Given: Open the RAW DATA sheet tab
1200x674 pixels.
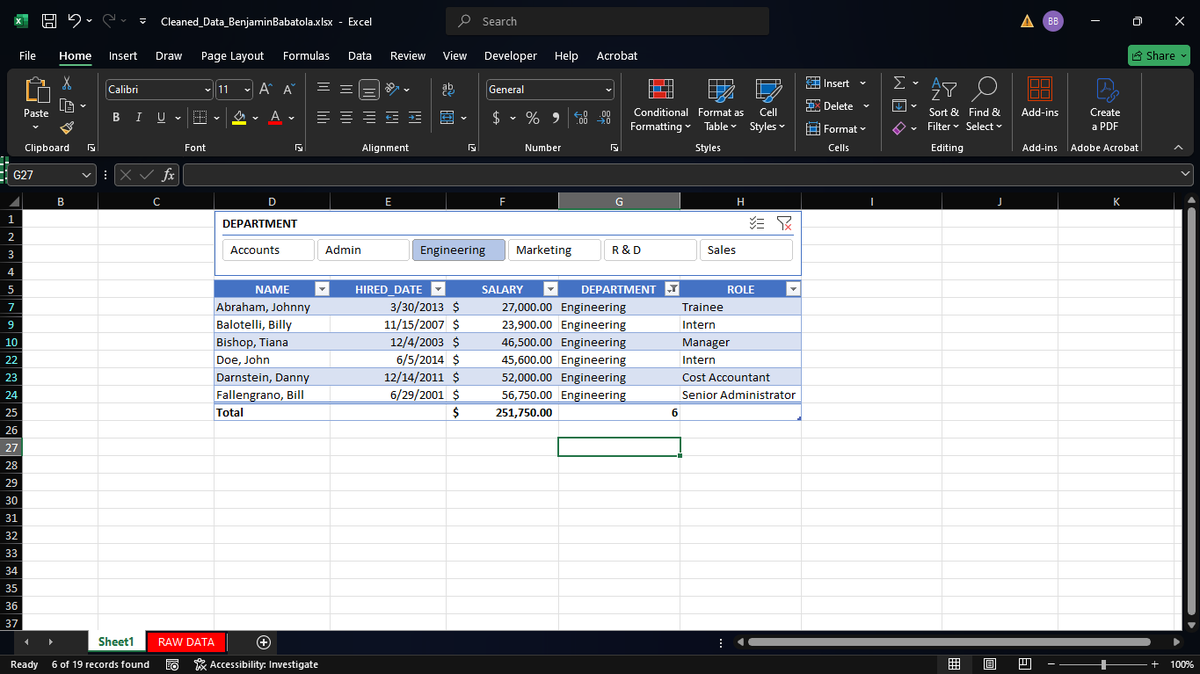Looking at the screenshot, I should click(x=186, y=642).
